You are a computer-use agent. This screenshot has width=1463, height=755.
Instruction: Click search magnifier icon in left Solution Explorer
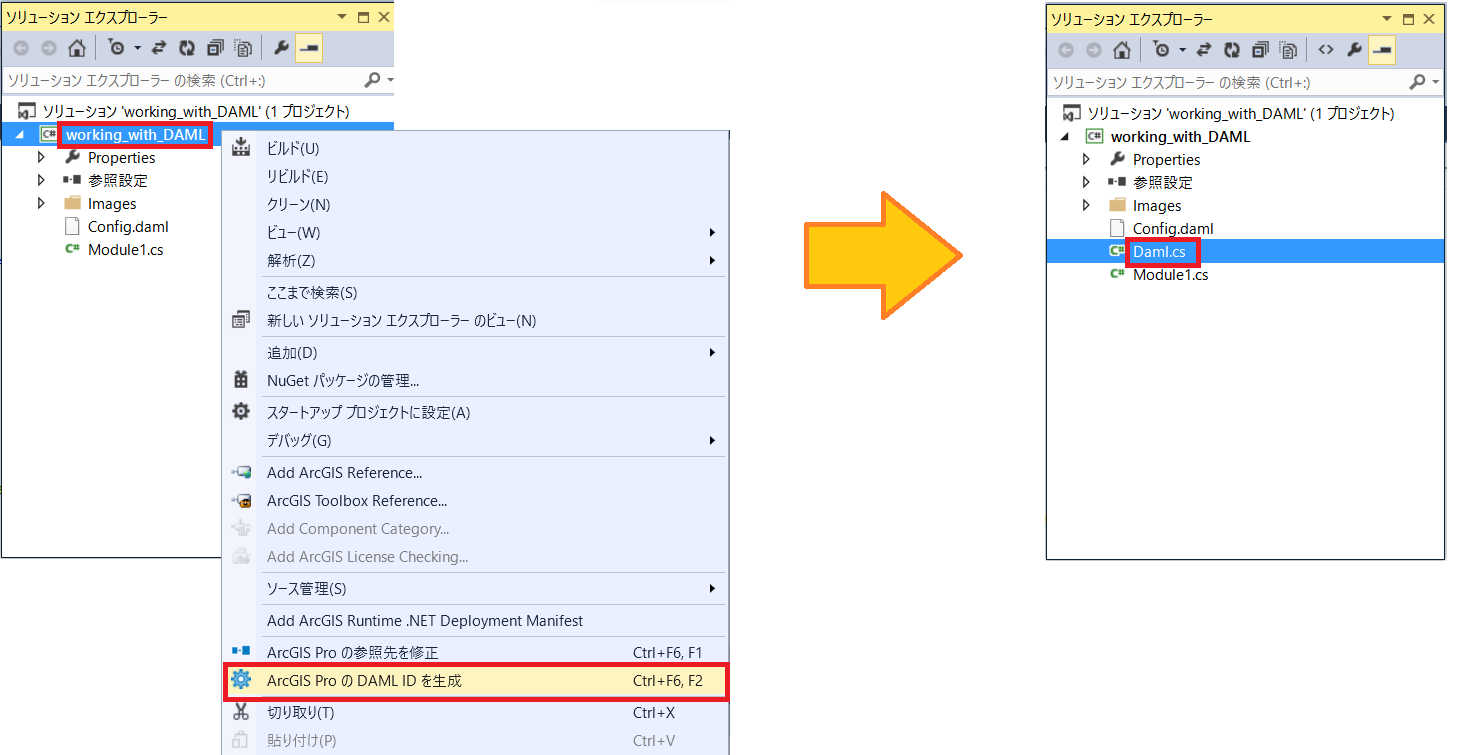click(373, 80)
